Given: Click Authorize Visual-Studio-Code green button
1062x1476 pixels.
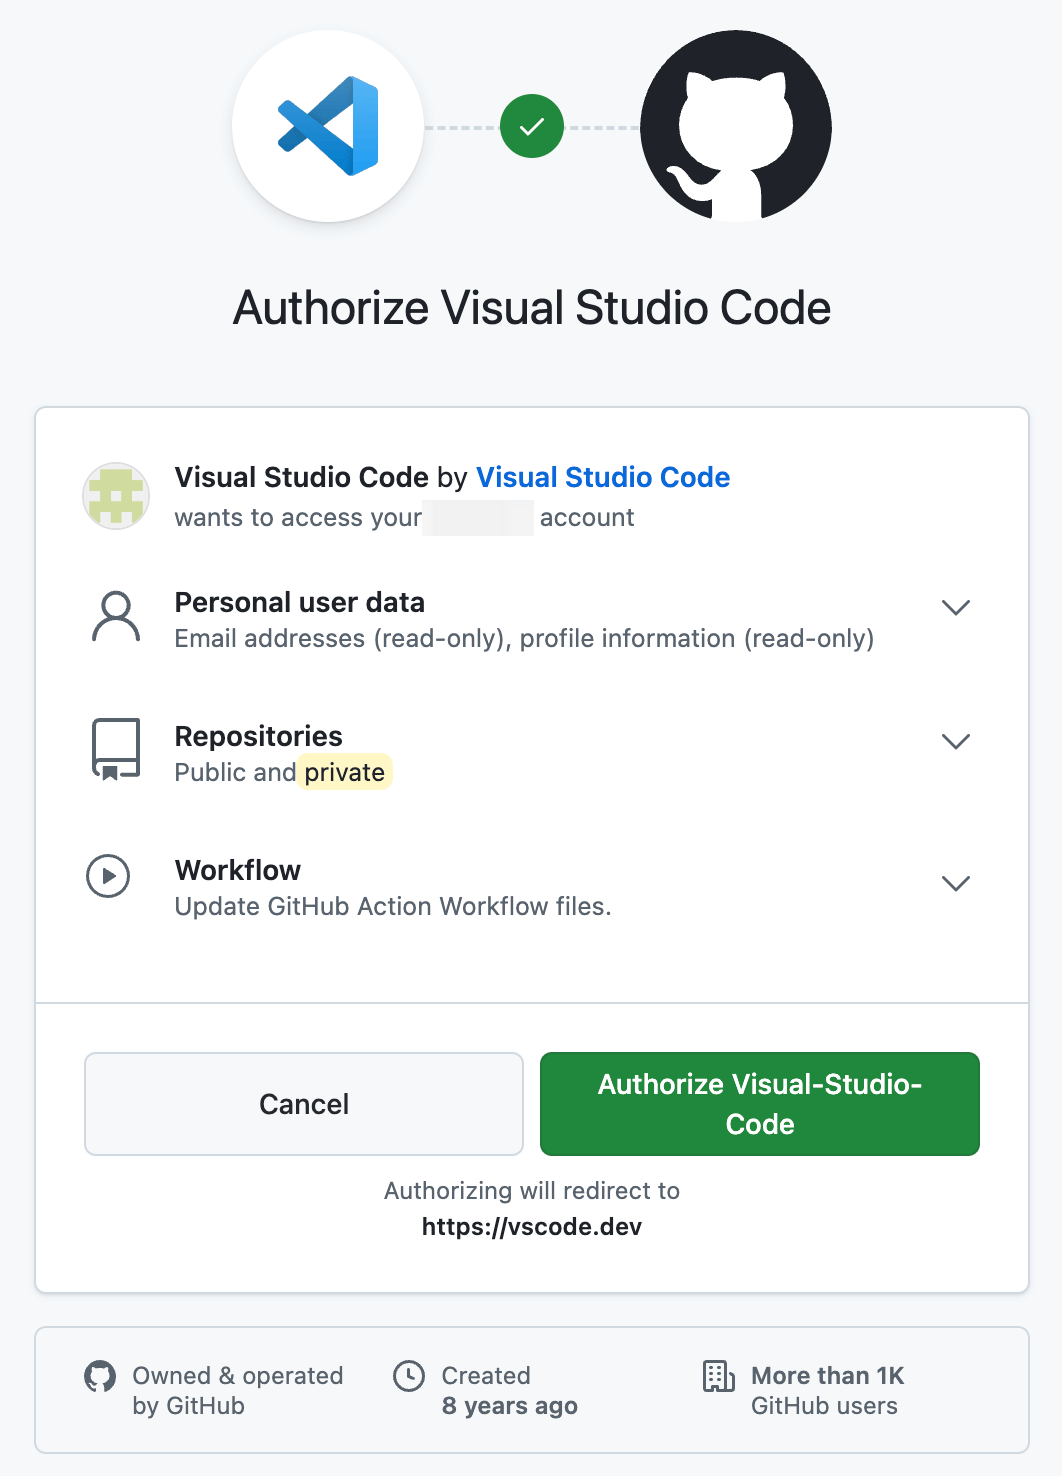Looking at the screenshot, I should click(760, 1104).
